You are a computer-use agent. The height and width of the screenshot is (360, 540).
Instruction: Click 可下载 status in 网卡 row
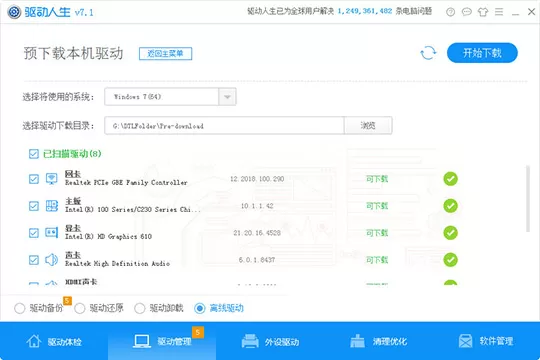click(x=377, y=179)
